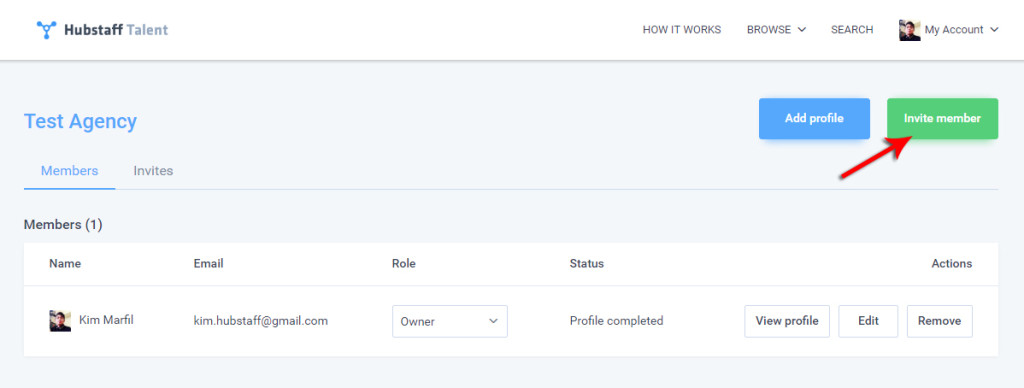Click the kim.hubstaff@gmail.com email text

click(261, 321)
